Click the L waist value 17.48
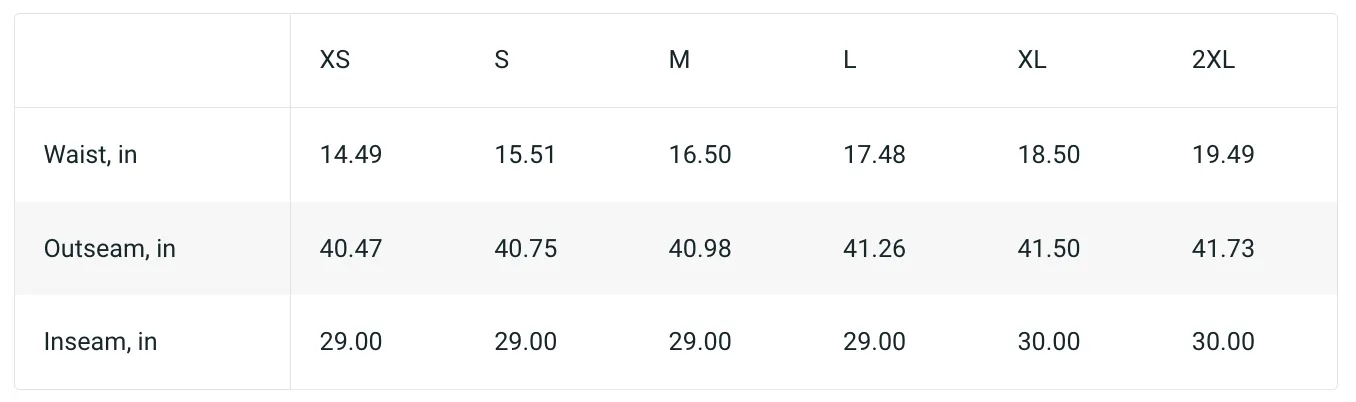Viewport: 1356px width, 402px height. 874,155
